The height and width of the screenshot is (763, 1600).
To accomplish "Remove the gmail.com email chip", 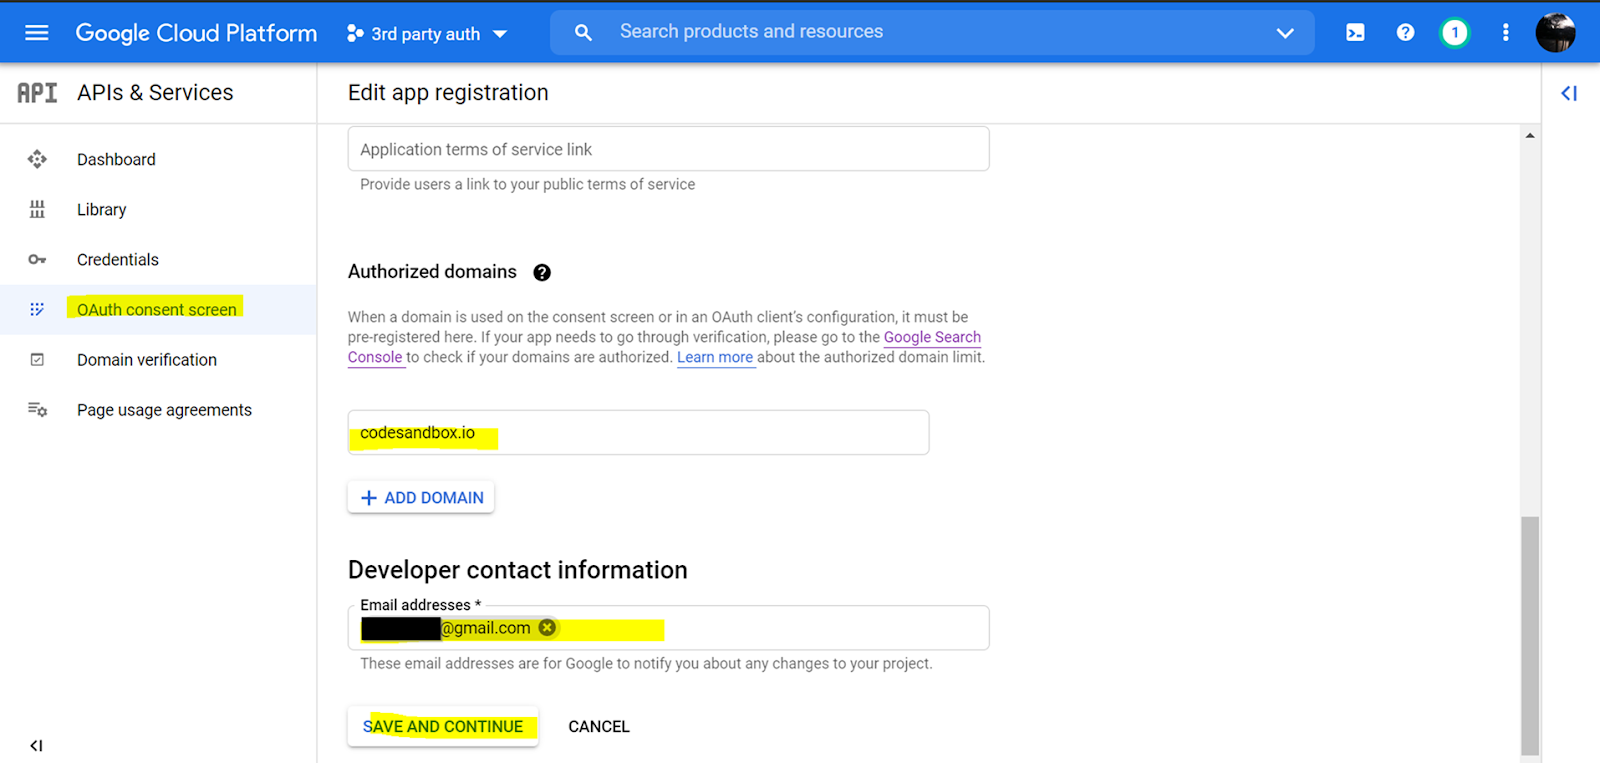I will [547, 627].
